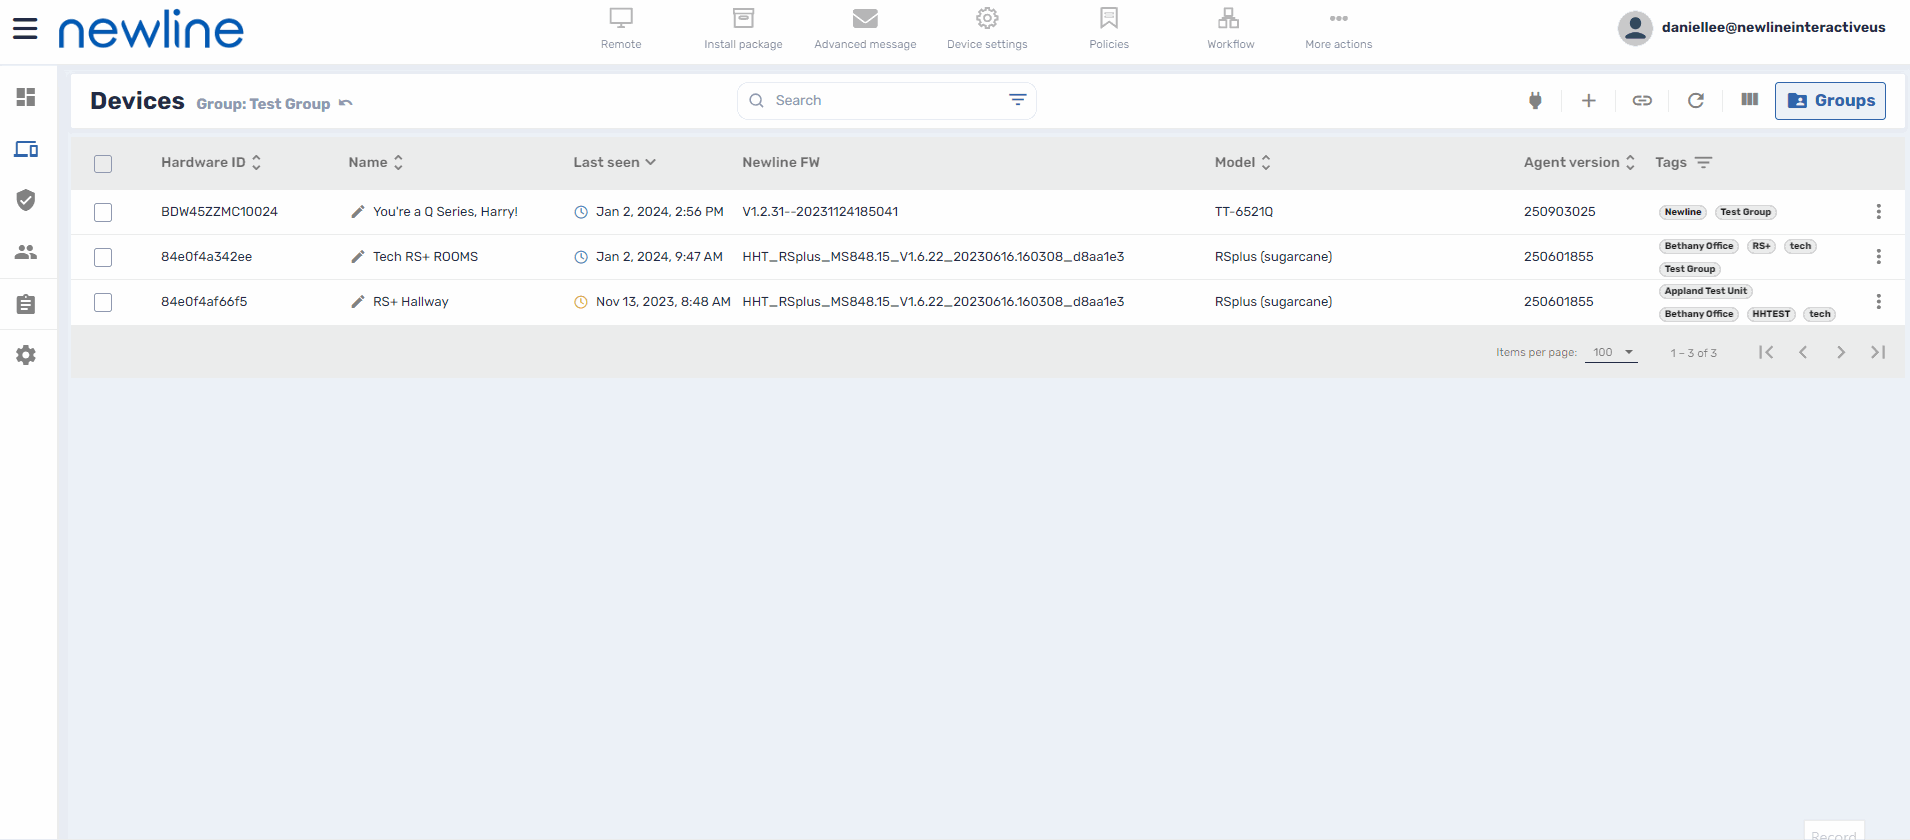This screenshot has width=1910, height=840.
Task: Open row menu for Tech RS+ ROOMS
Action: (x=1878, y=257)
